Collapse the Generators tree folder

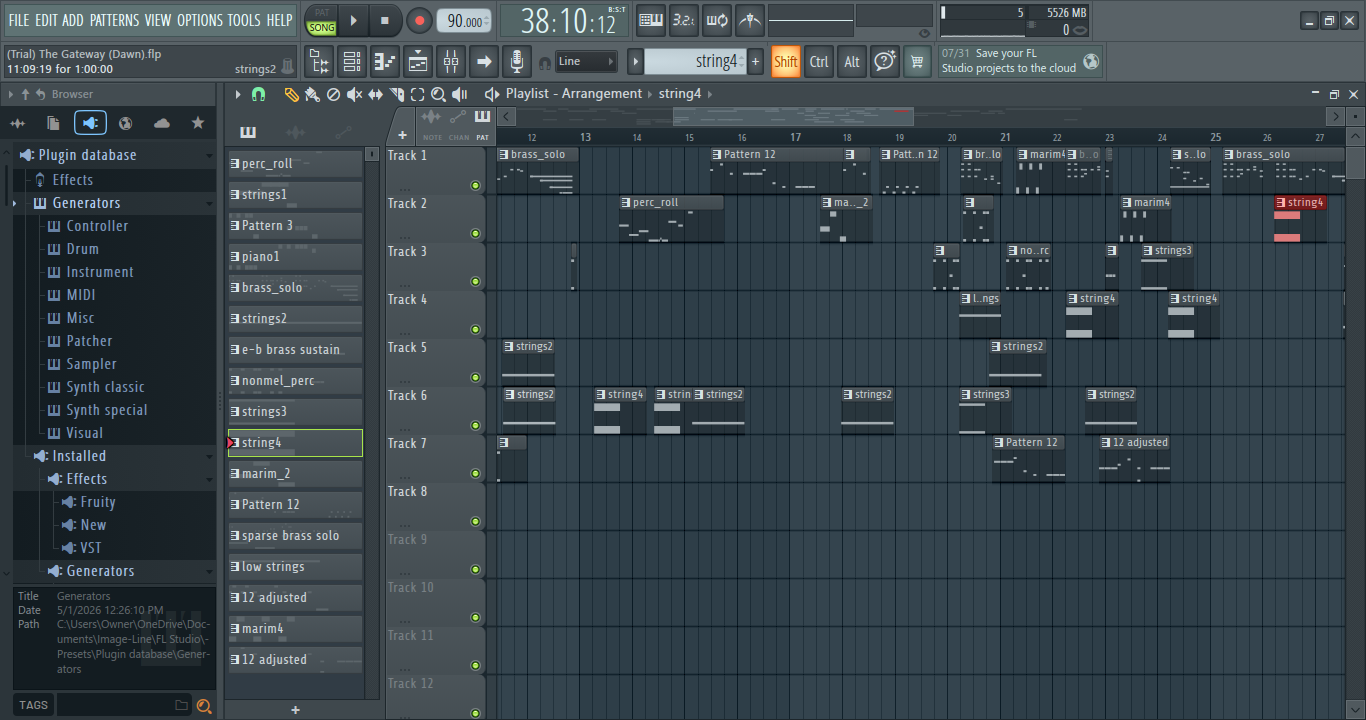click(86, 203)
